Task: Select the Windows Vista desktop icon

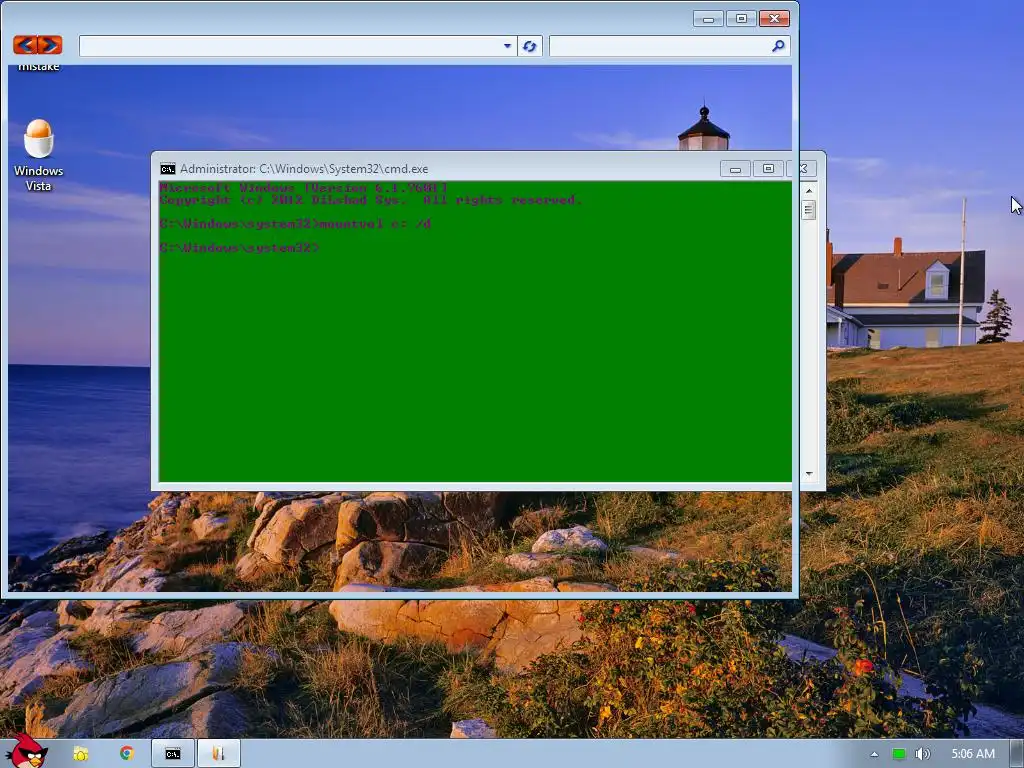Action: click(x=39, y=155)
